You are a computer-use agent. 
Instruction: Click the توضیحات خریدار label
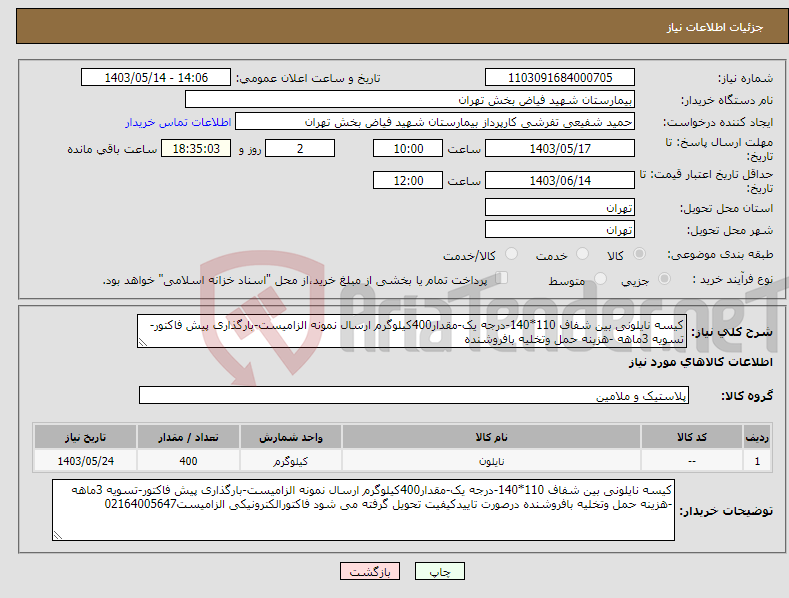point(726,511)
